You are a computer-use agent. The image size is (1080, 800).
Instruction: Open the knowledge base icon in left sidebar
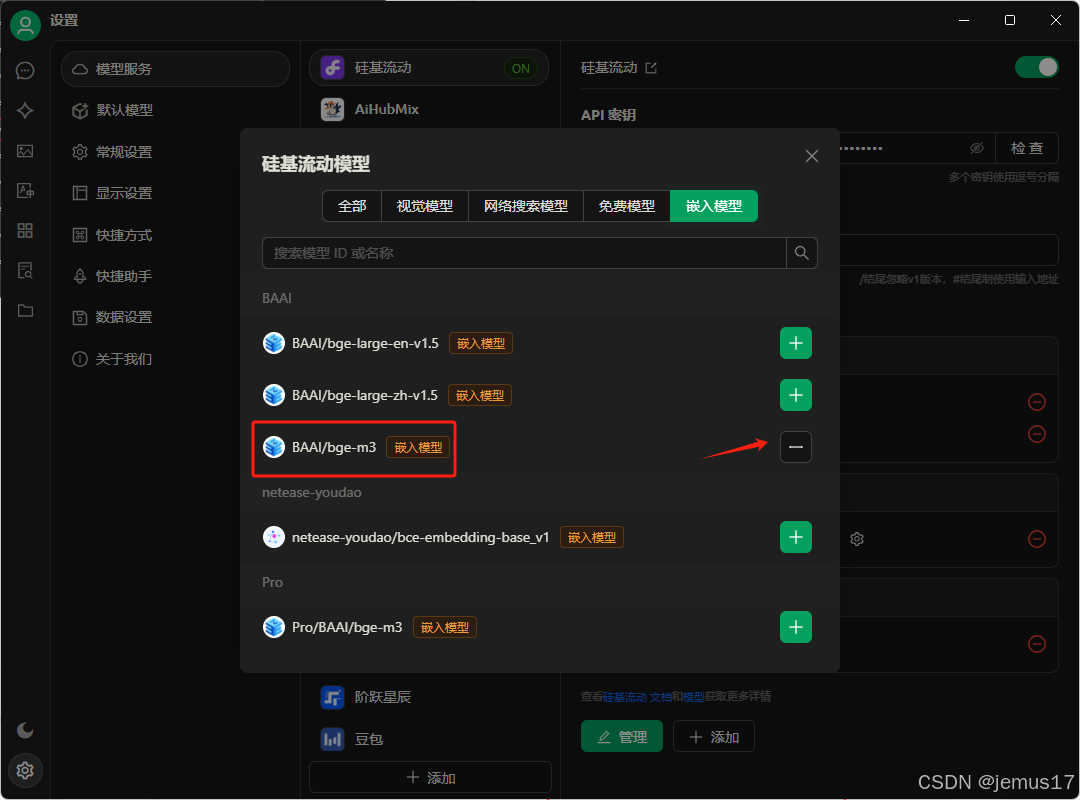(25, 270)
